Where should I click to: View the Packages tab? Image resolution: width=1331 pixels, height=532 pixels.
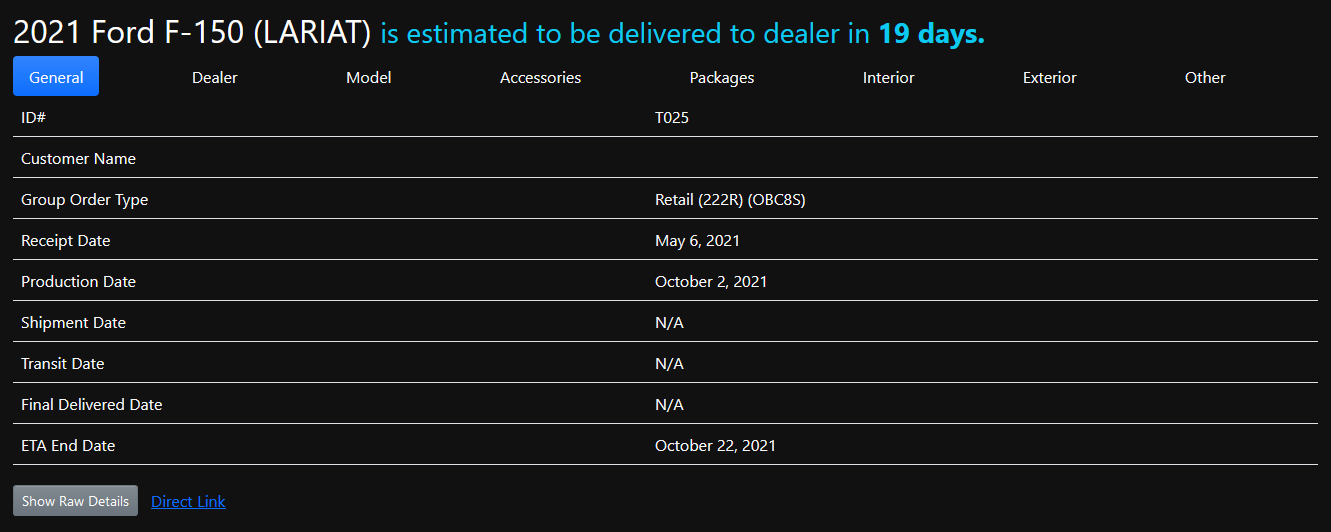(x=722, y=77)
